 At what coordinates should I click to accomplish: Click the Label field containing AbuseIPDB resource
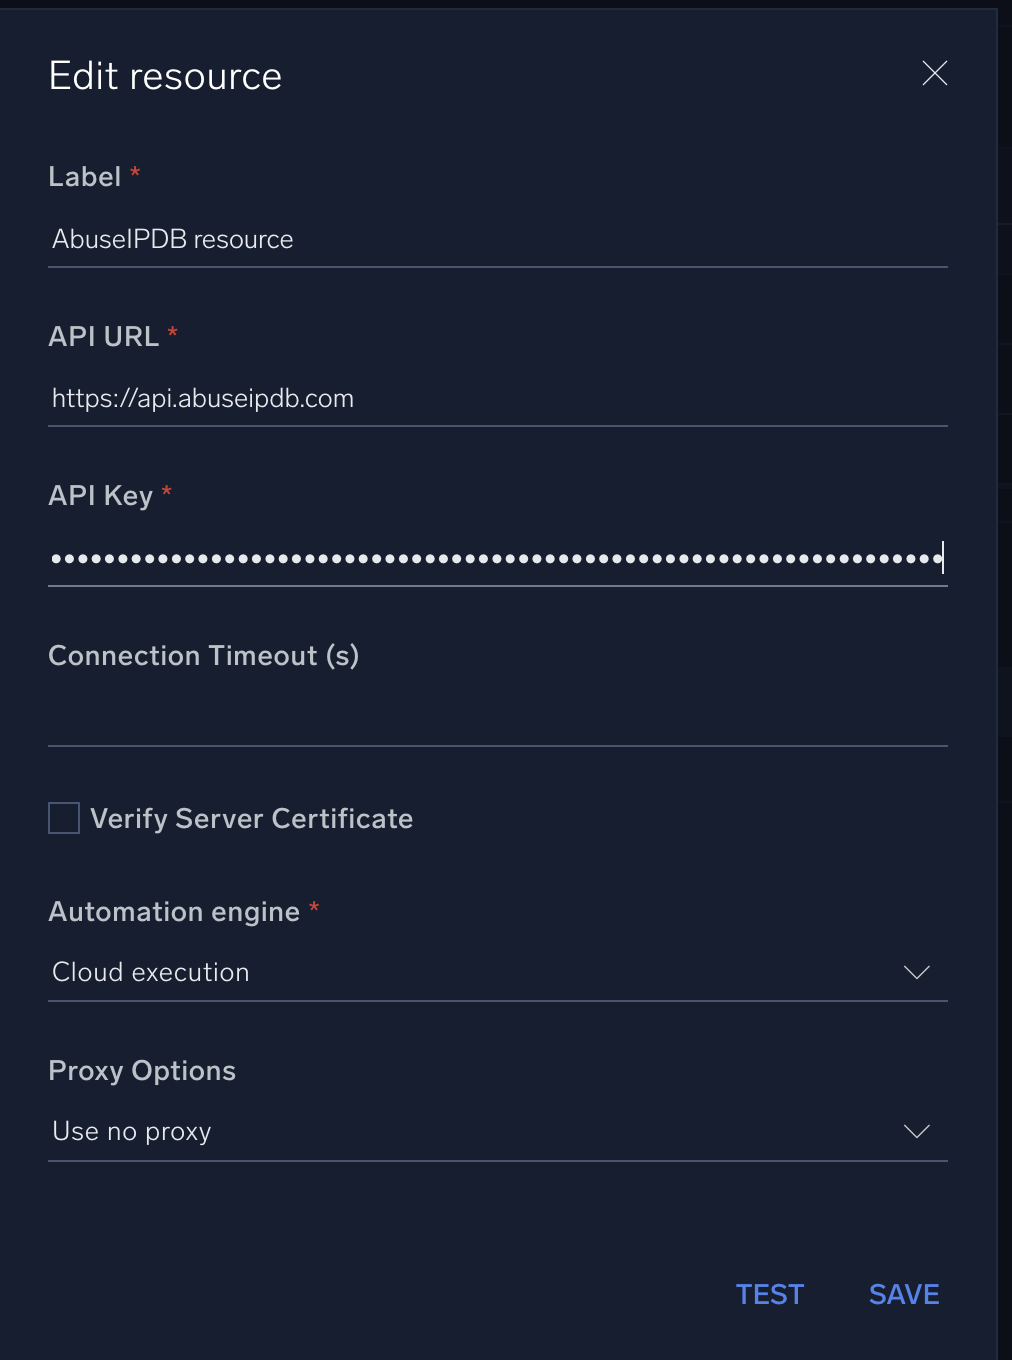click(x=497, y=240)
